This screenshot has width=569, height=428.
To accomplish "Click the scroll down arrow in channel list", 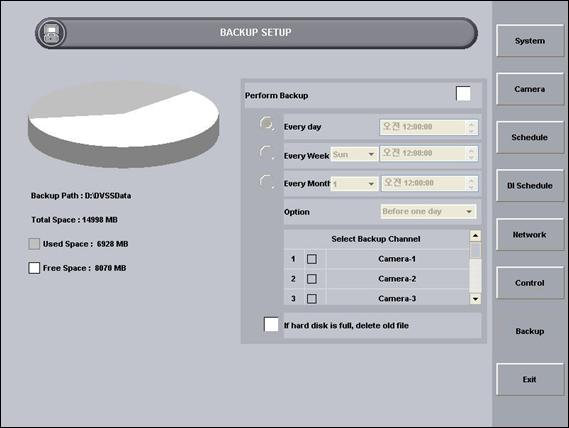I will point(475,299).
